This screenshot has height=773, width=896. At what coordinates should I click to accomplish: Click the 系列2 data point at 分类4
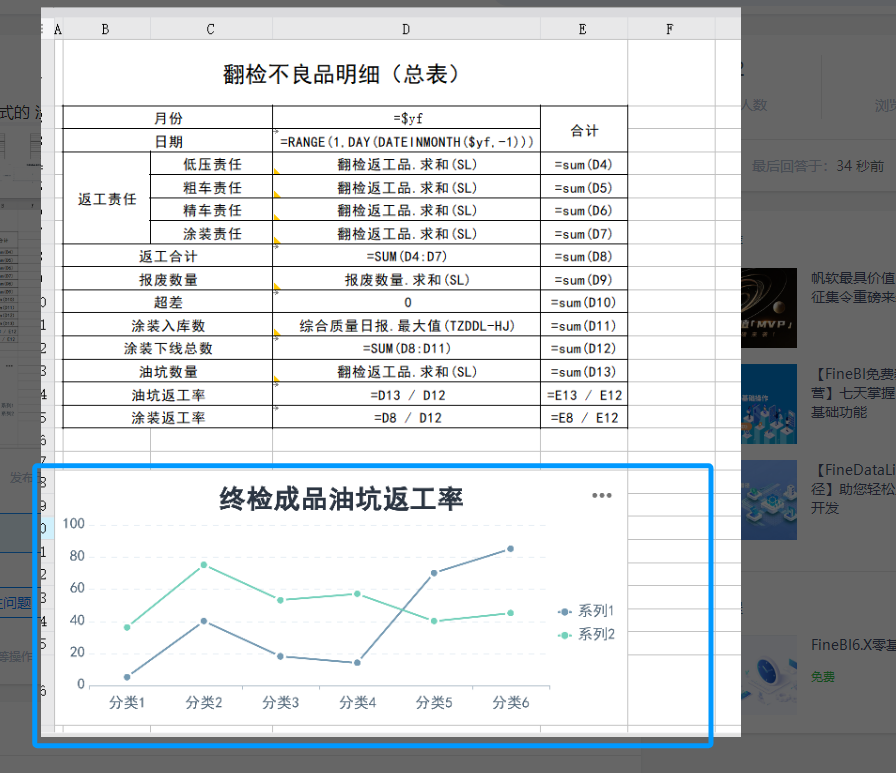pyautogui.click(x=357, y=594)
